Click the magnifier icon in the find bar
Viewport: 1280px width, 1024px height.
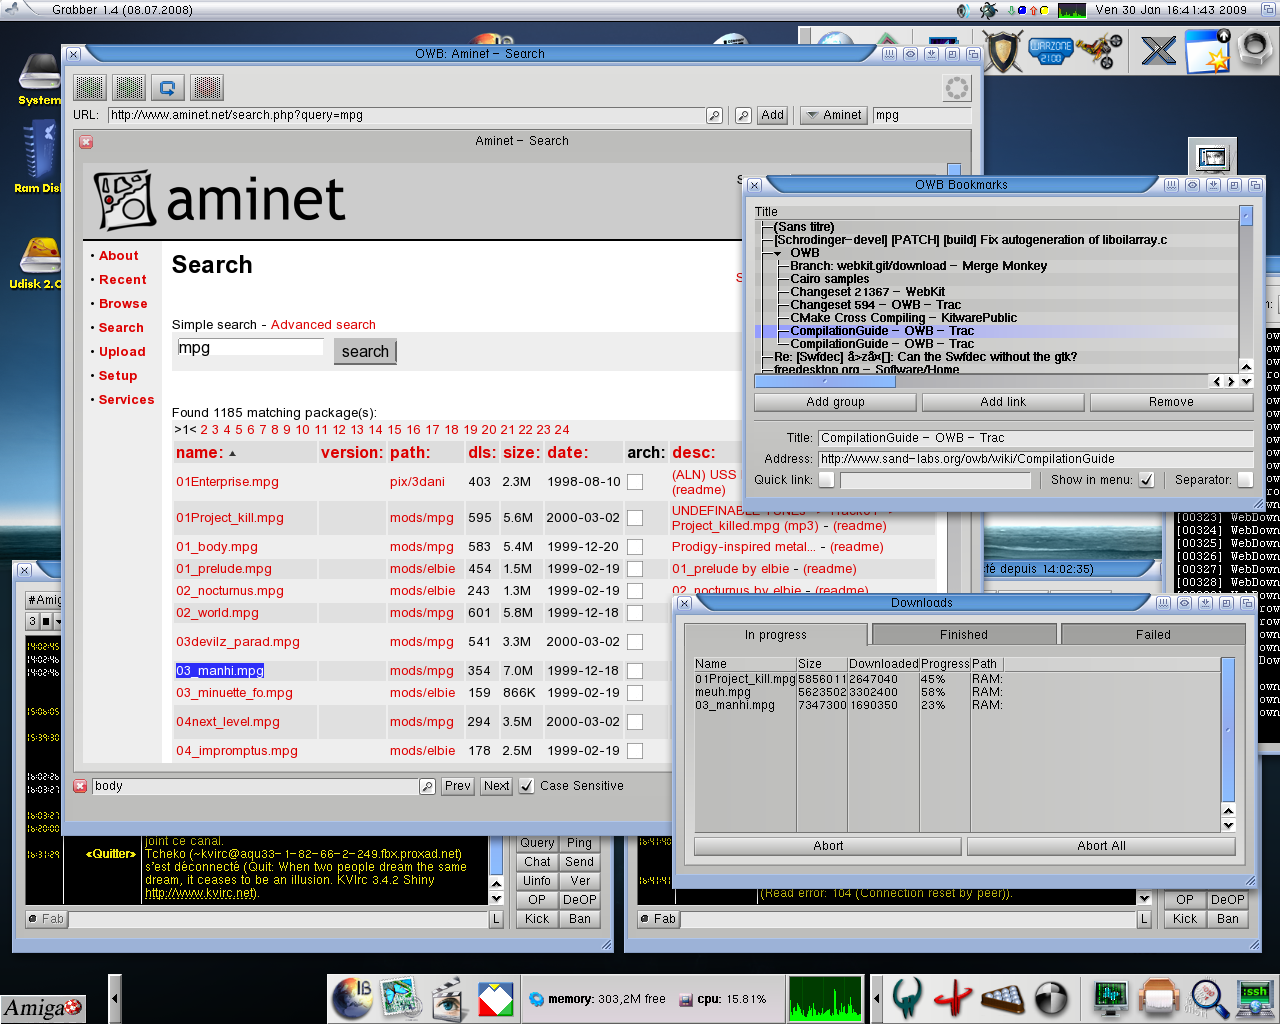click(427, 787)
